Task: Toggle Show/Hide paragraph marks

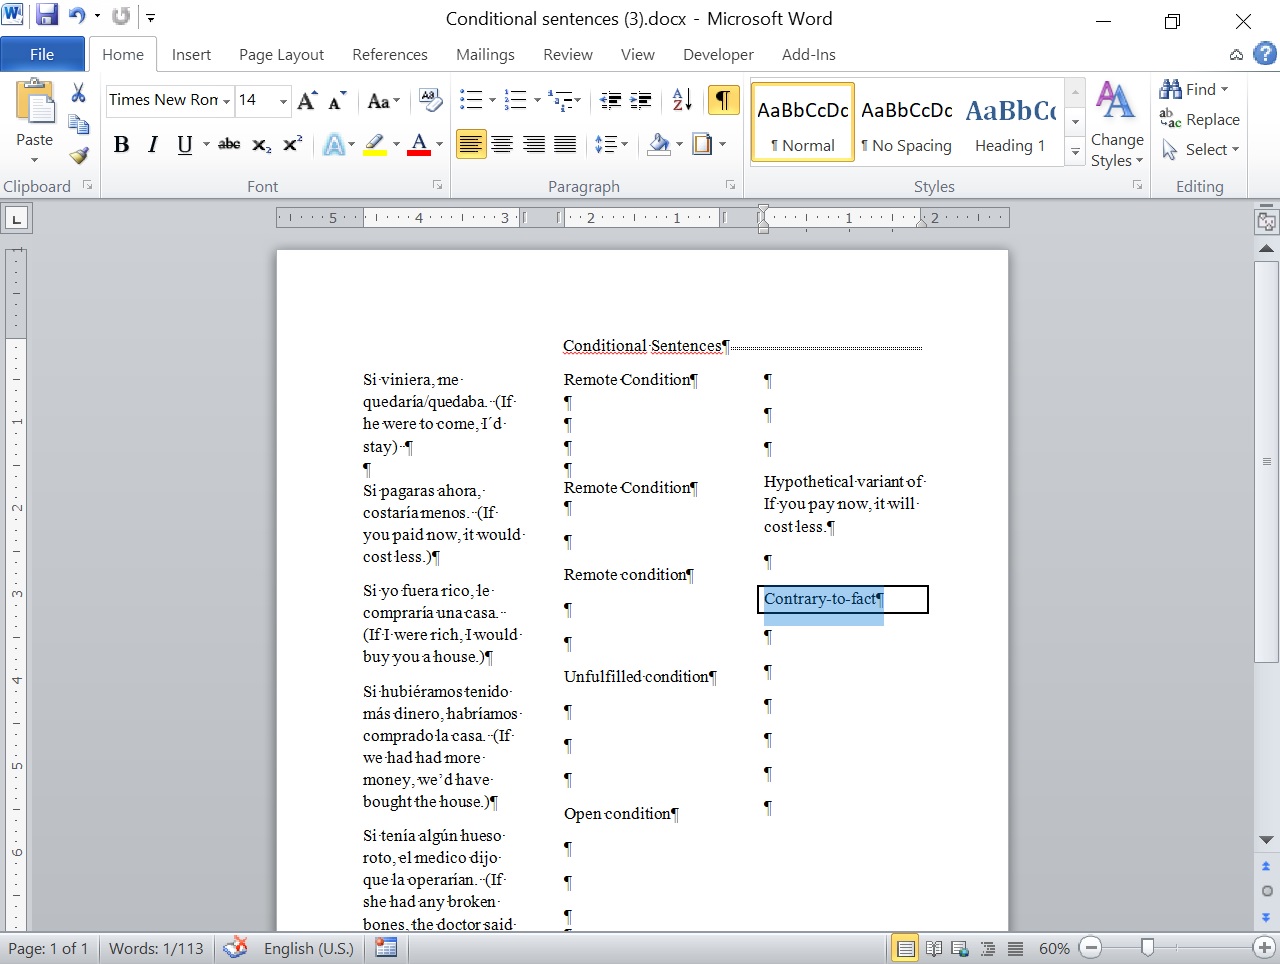Action: pyautogui.click(x=723, y=100)
